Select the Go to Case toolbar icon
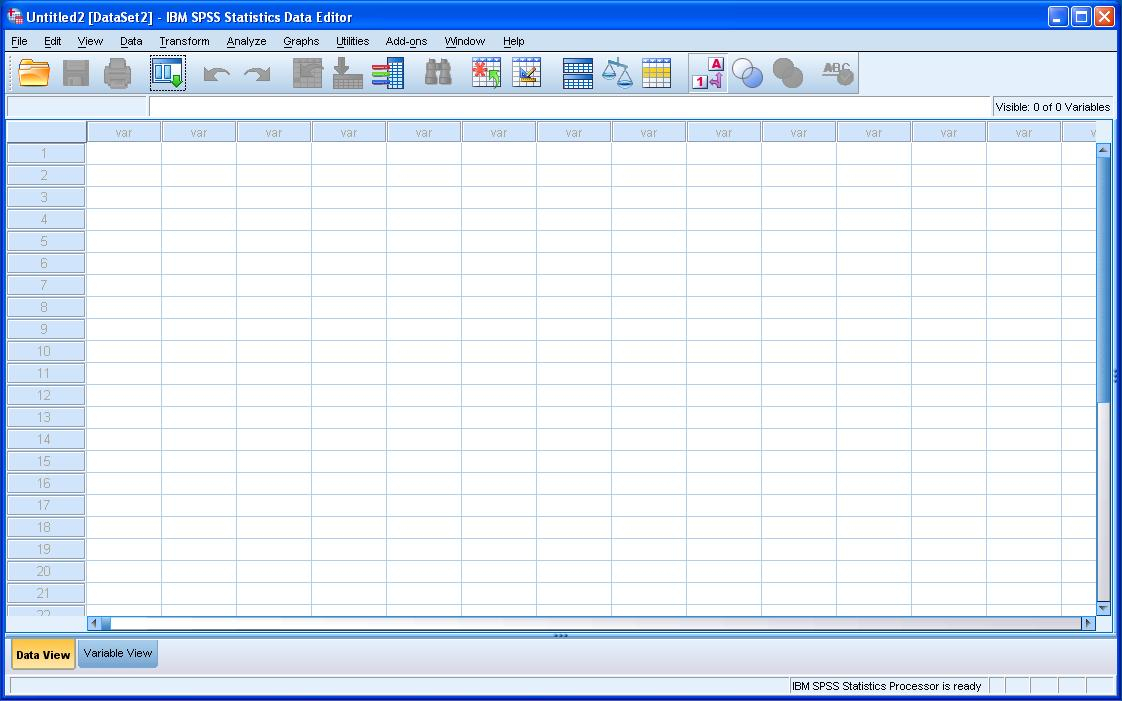 tap(307, 72)
